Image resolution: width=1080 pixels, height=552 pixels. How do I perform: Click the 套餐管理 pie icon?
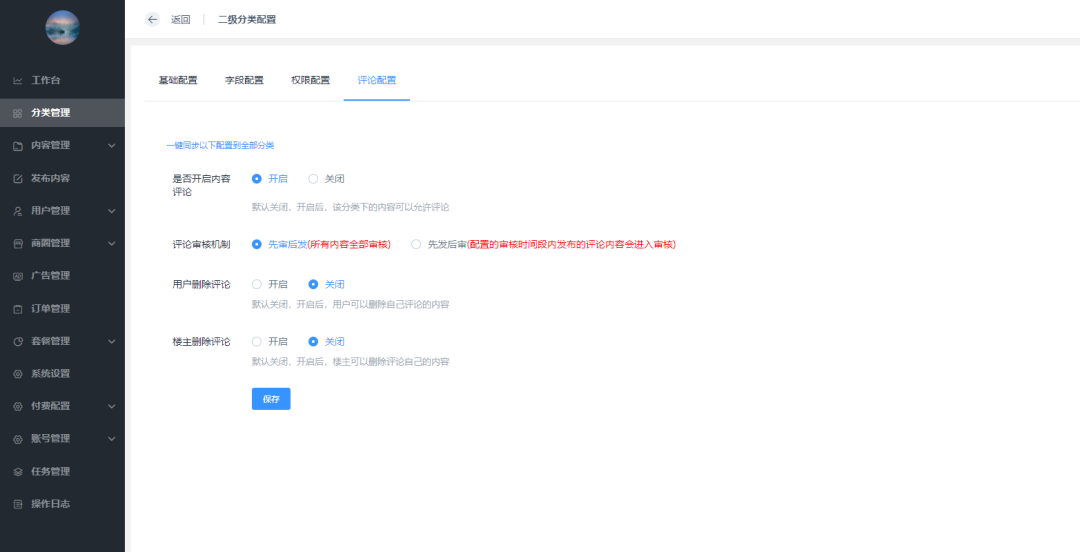(18, 341)
